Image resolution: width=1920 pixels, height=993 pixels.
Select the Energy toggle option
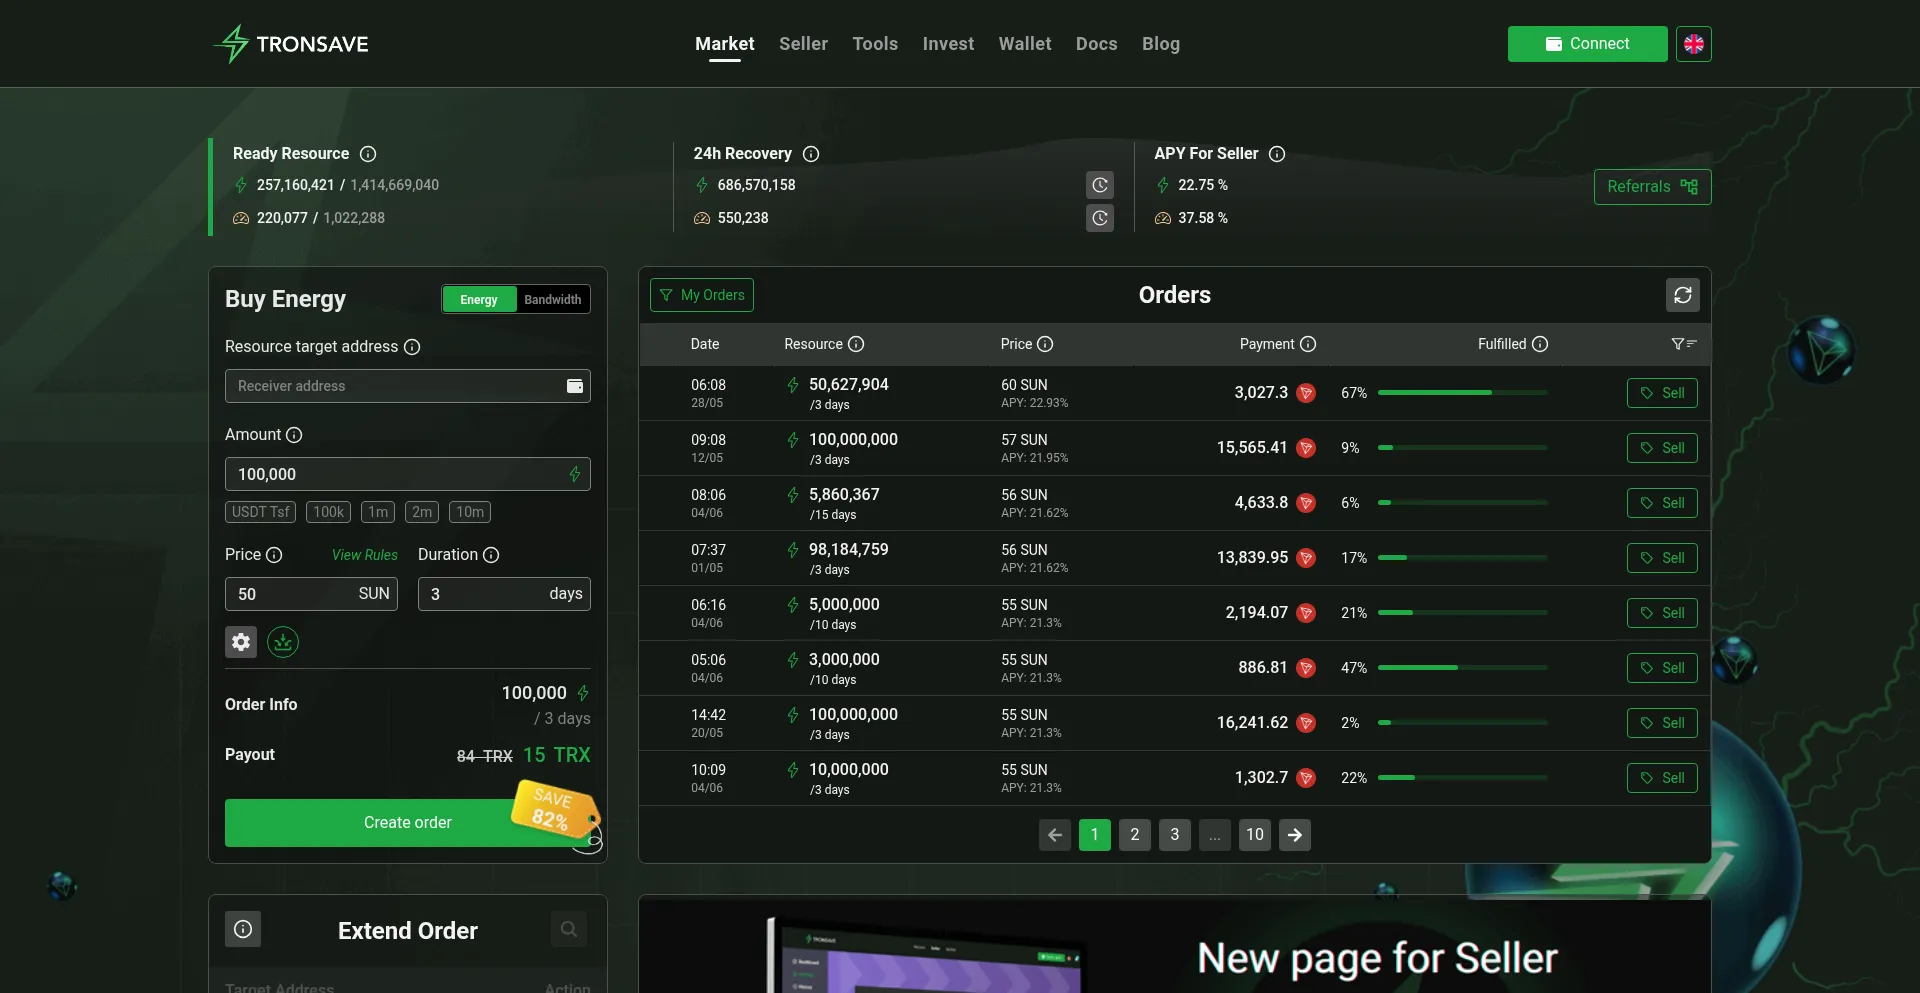point(478,299)
